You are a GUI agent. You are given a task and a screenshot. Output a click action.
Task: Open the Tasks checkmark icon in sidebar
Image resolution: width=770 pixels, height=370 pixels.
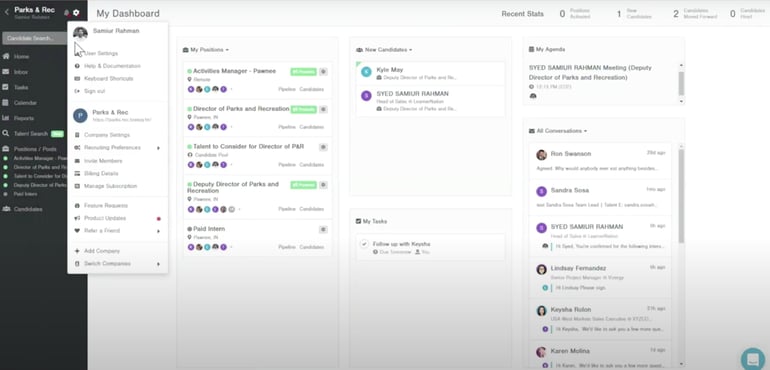coord(6,87)
